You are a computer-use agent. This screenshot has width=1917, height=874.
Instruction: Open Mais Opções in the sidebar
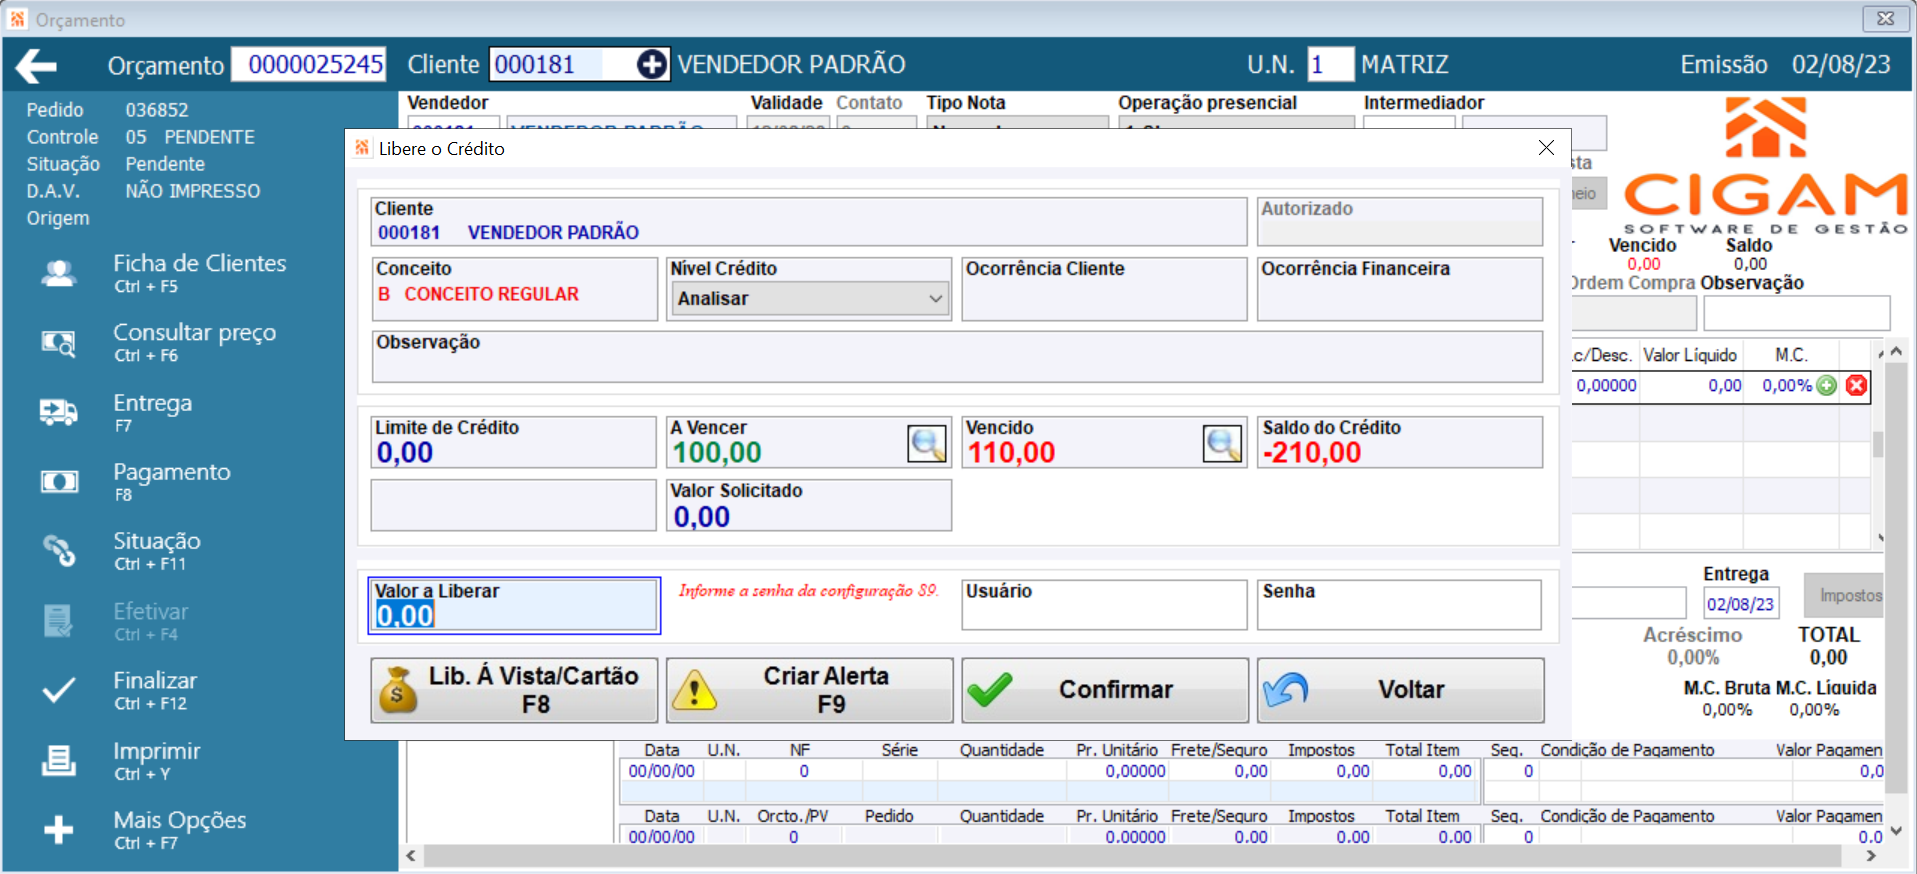[179, 828]
